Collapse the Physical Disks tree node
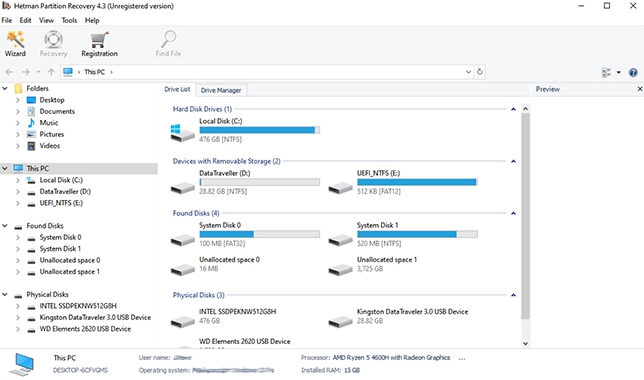The image size is (644, 380). point(5,295)
